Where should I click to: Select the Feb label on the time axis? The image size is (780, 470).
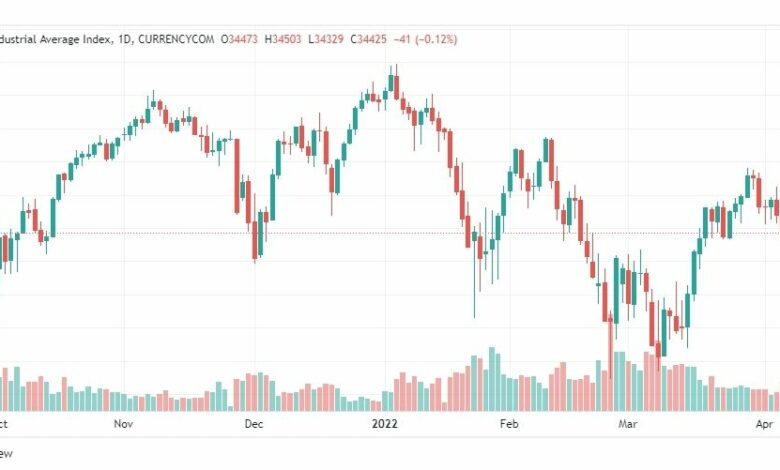509,424
